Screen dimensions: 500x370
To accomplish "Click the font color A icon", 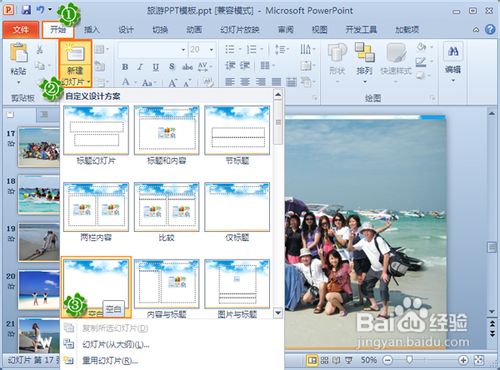I will pos(126,82).
